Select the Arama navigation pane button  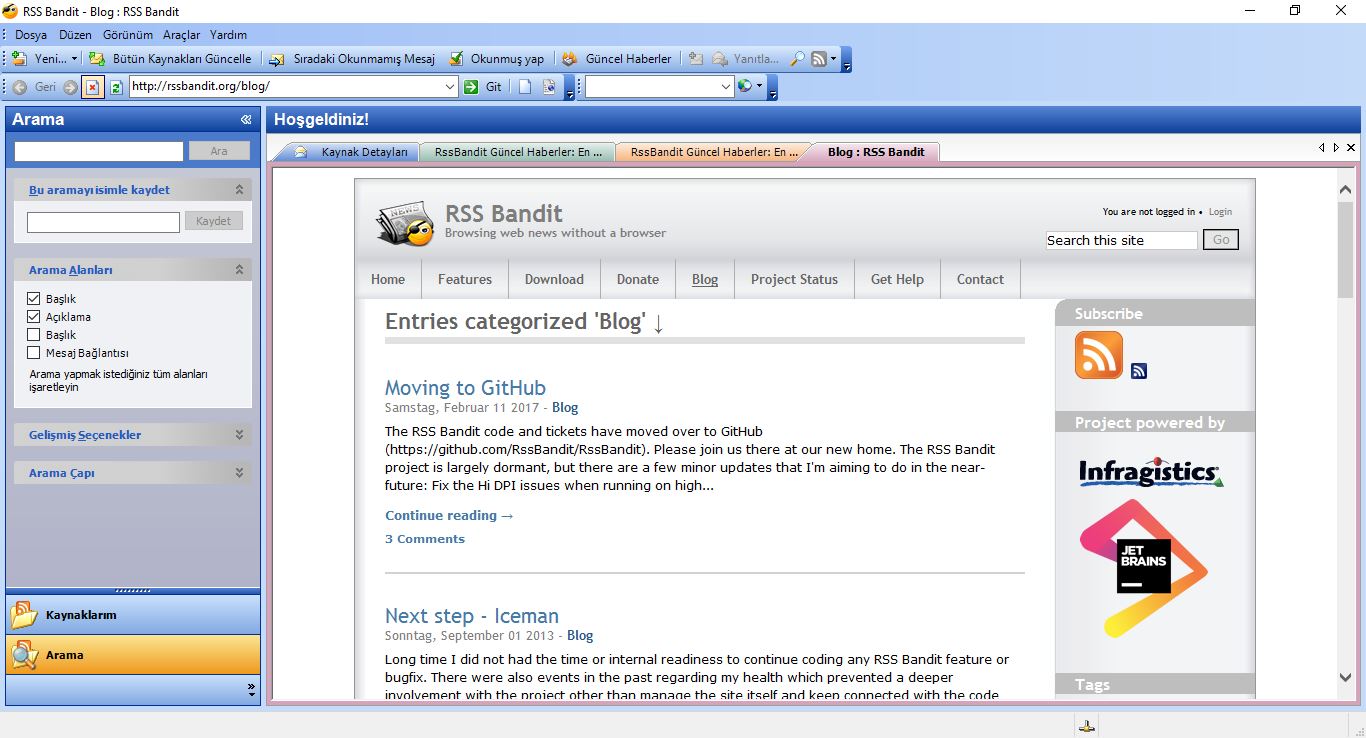(133, 655)
